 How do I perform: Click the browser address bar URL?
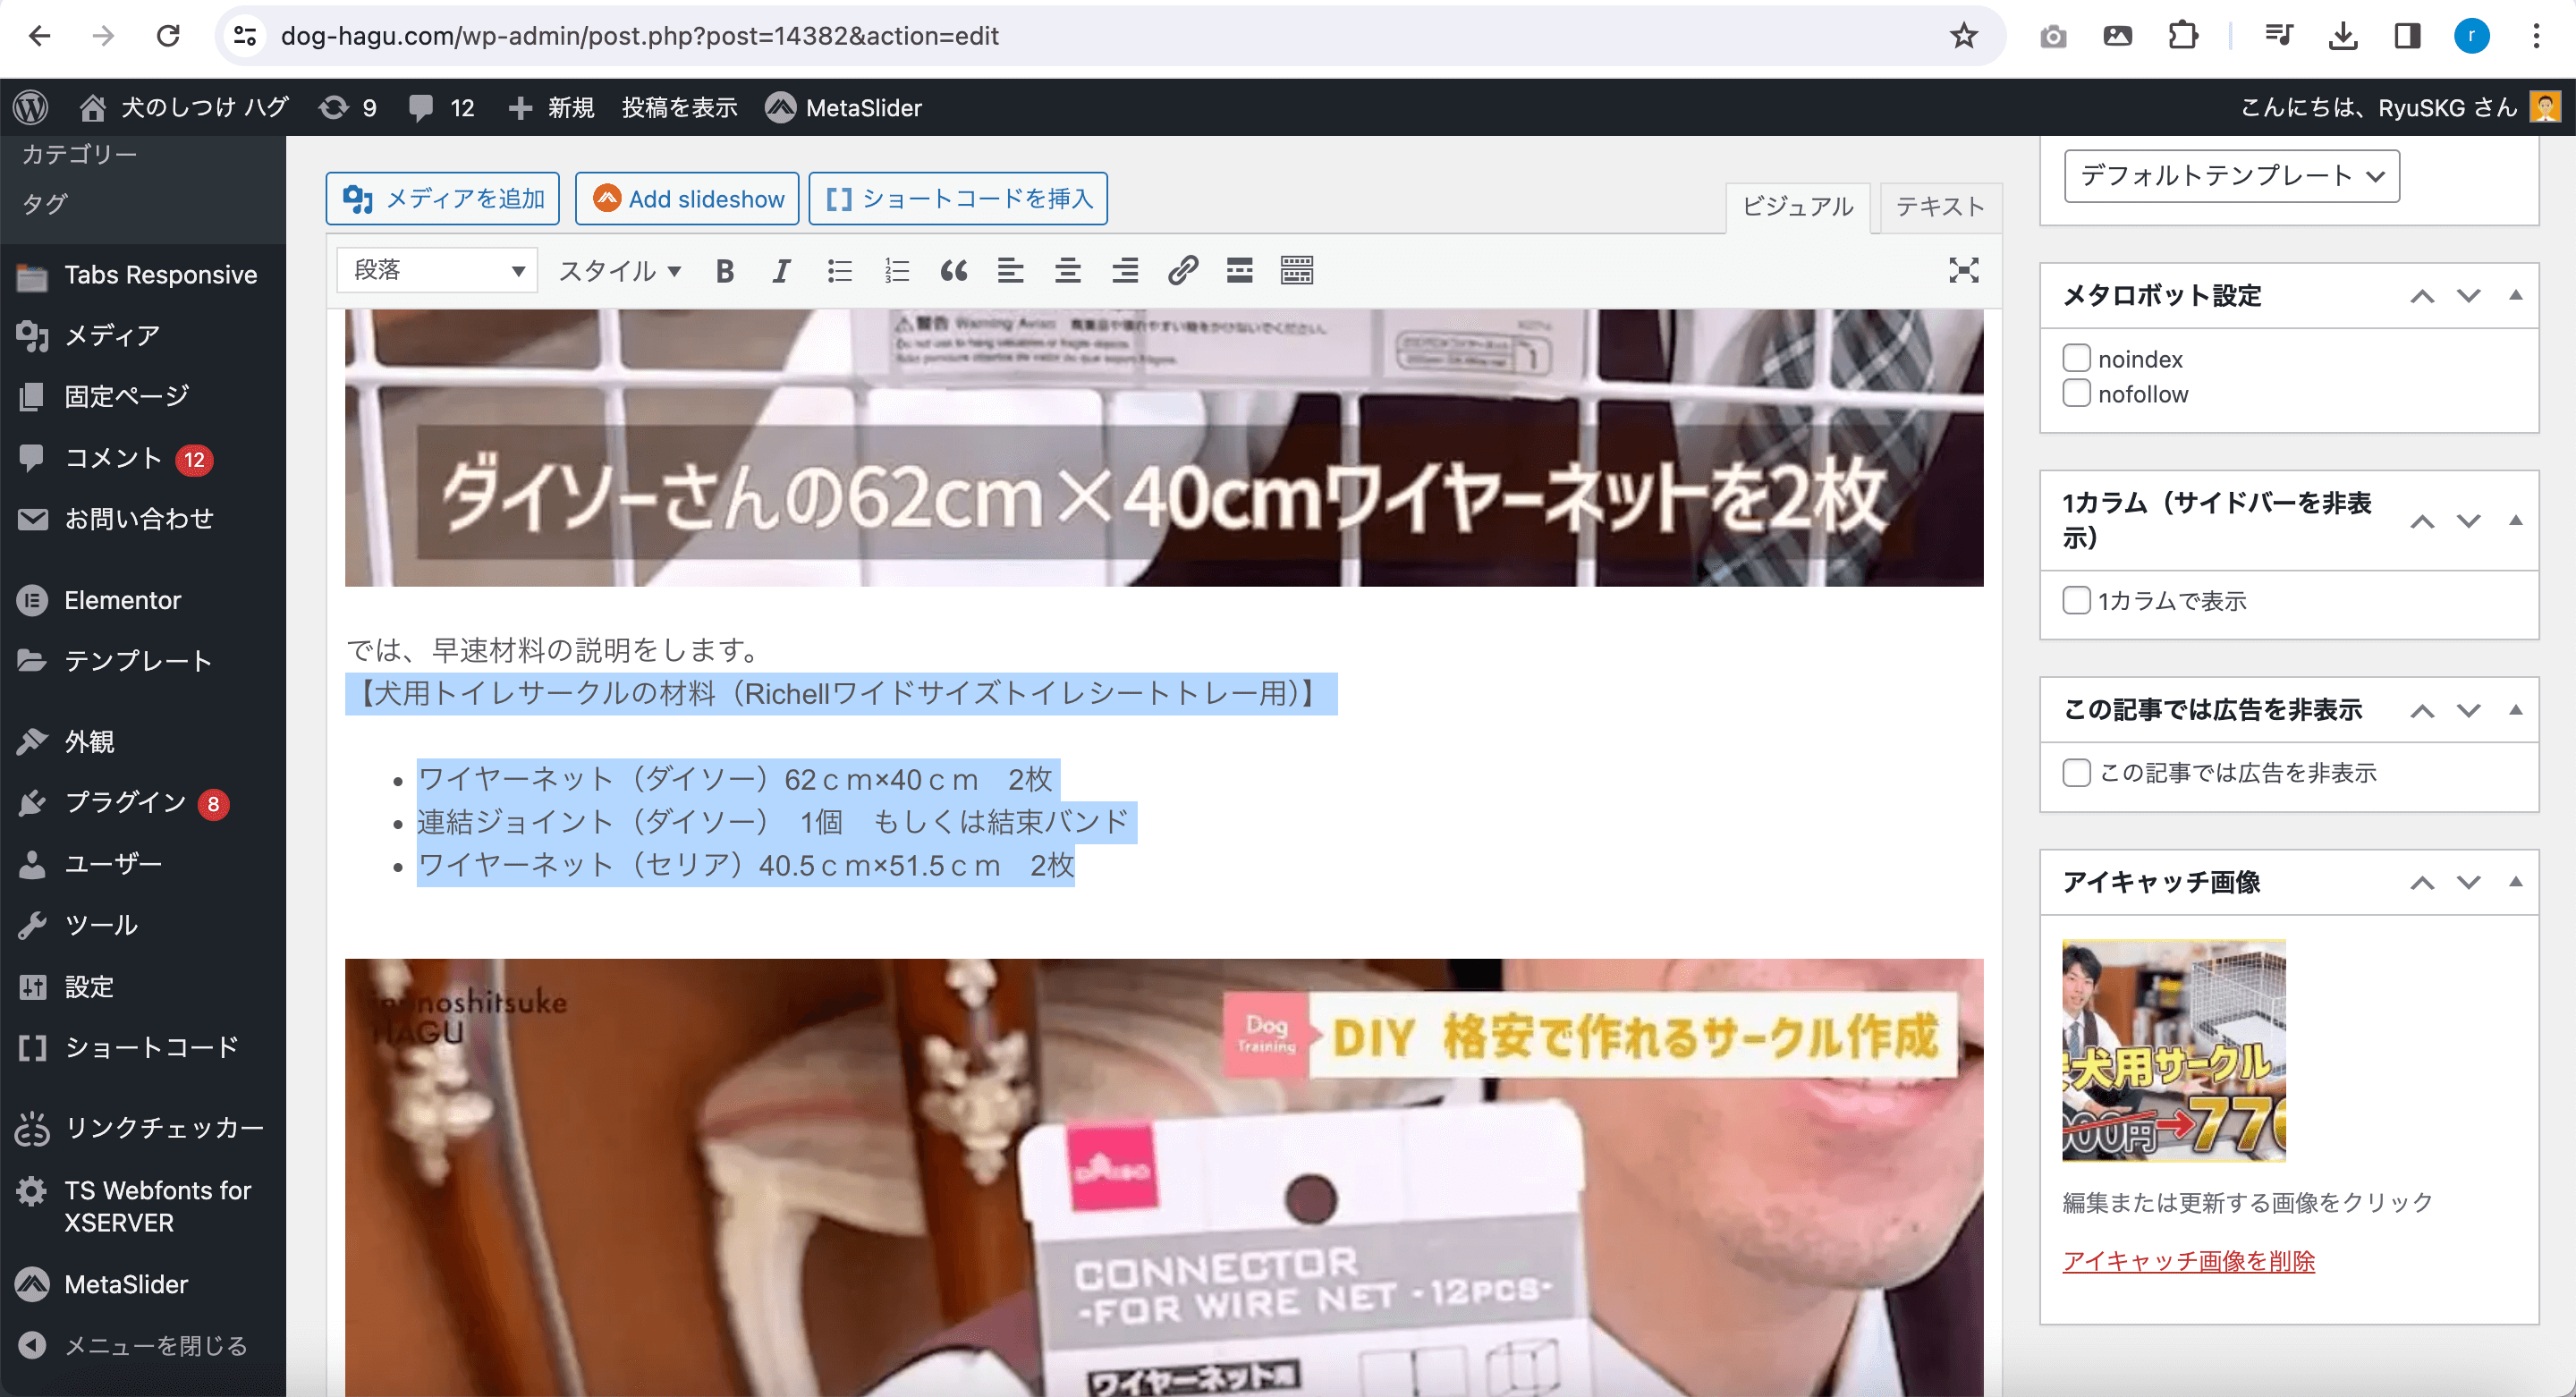click(640, 36)
